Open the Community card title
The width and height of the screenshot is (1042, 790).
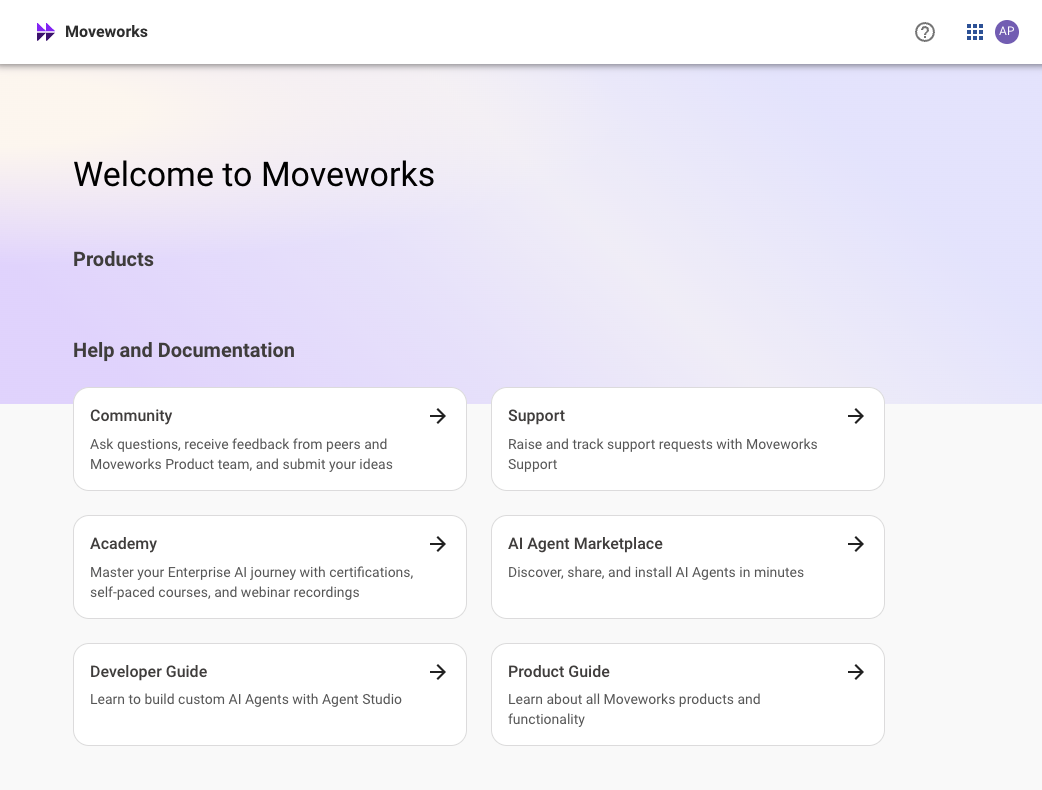[131, 416]
